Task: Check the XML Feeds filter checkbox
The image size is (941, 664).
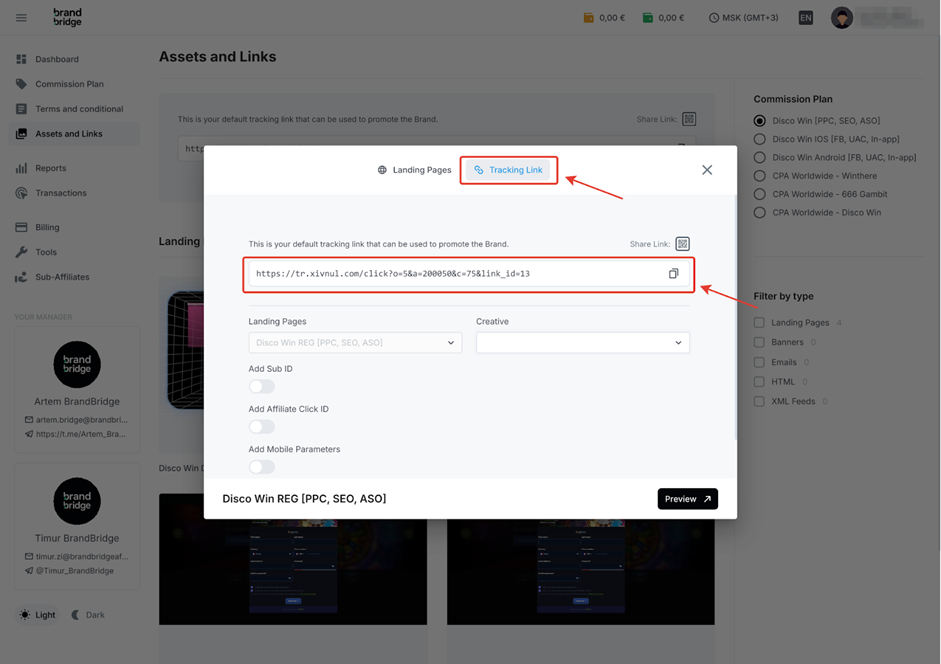Action: tap(759, 401)
